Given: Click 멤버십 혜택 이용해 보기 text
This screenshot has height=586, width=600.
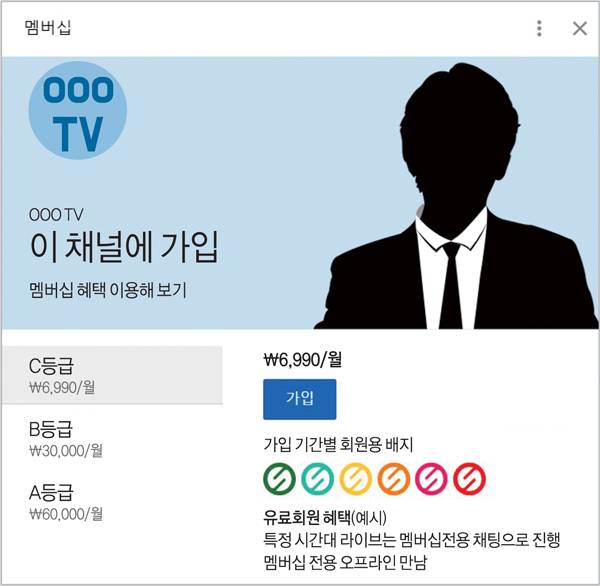Looking at the screenshot, I should [108, 290].
